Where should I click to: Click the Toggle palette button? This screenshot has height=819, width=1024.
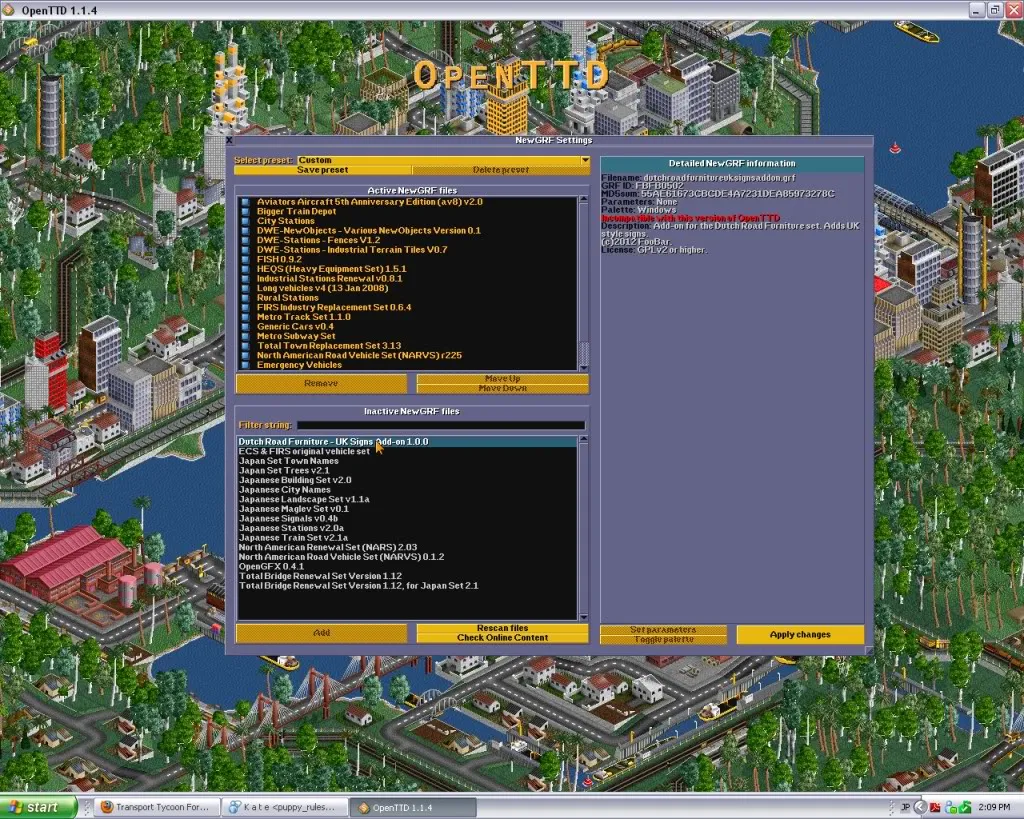click(x=663, y=639)
